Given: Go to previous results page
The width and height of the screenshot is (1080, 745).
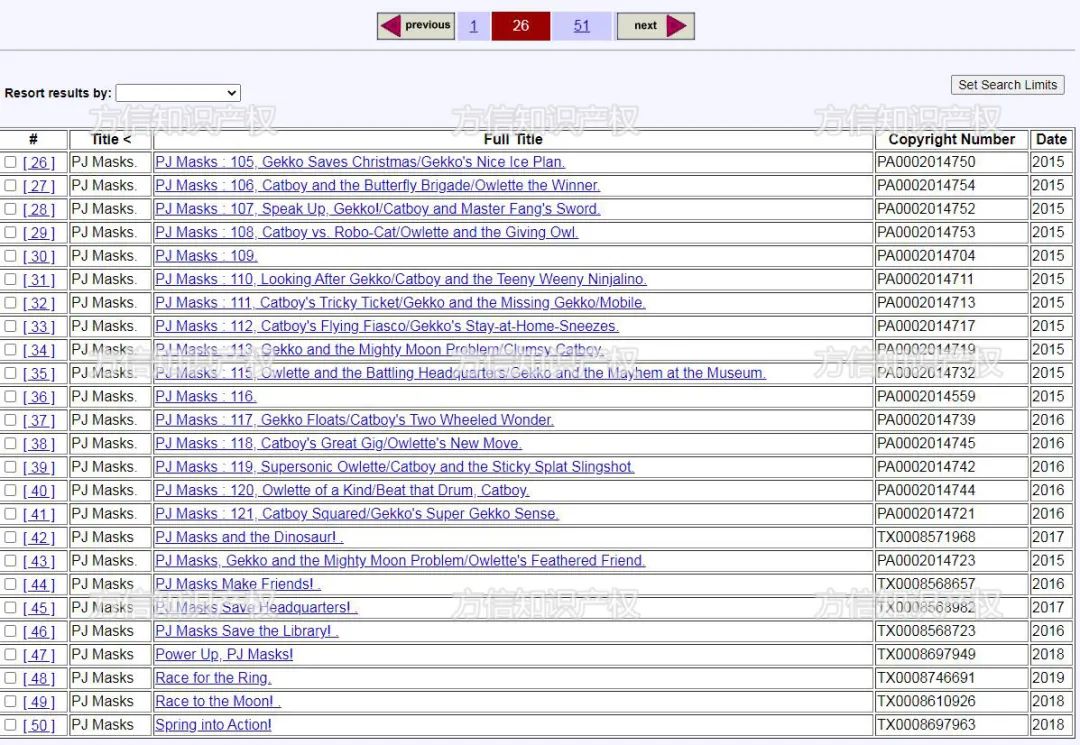Looking at the screenshot, I should [416, 26].
